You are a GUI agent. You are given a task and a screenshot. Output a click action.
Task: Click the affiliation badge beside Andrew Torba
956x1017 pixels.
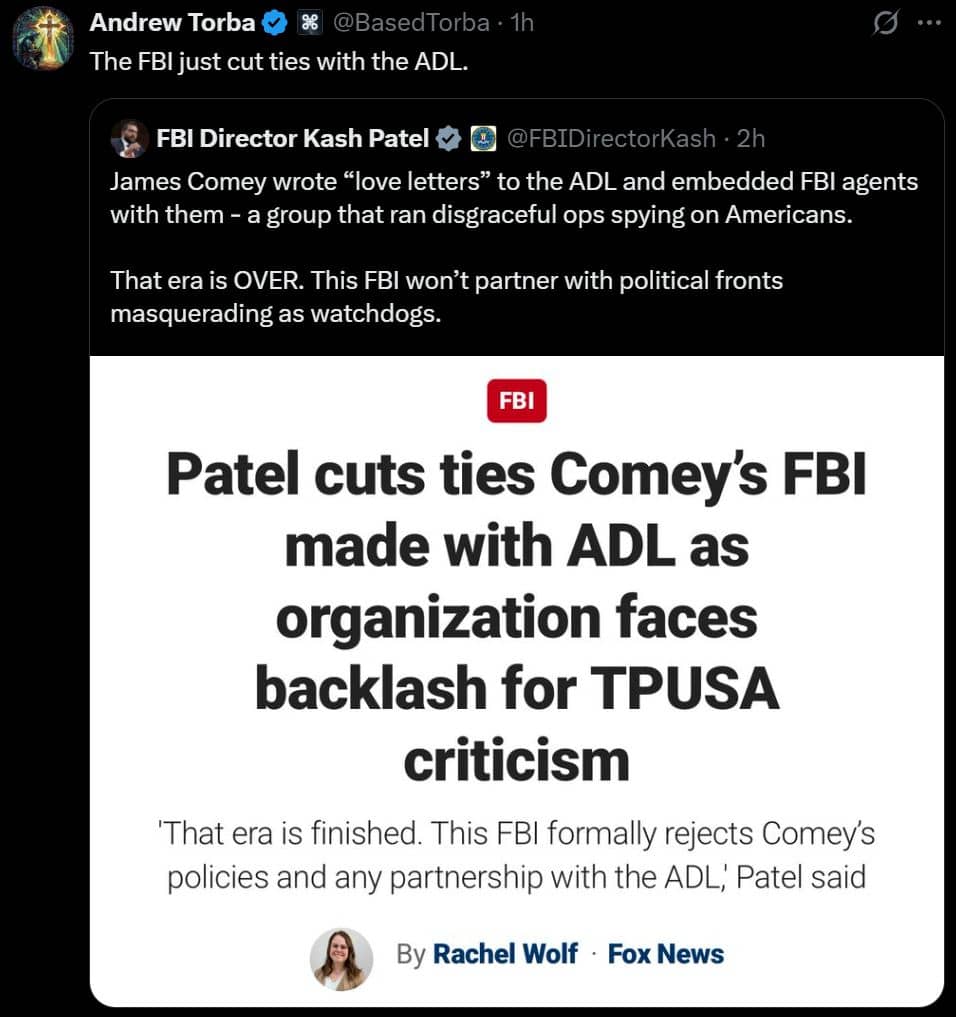pyautogui.click(x=309, y=22)
